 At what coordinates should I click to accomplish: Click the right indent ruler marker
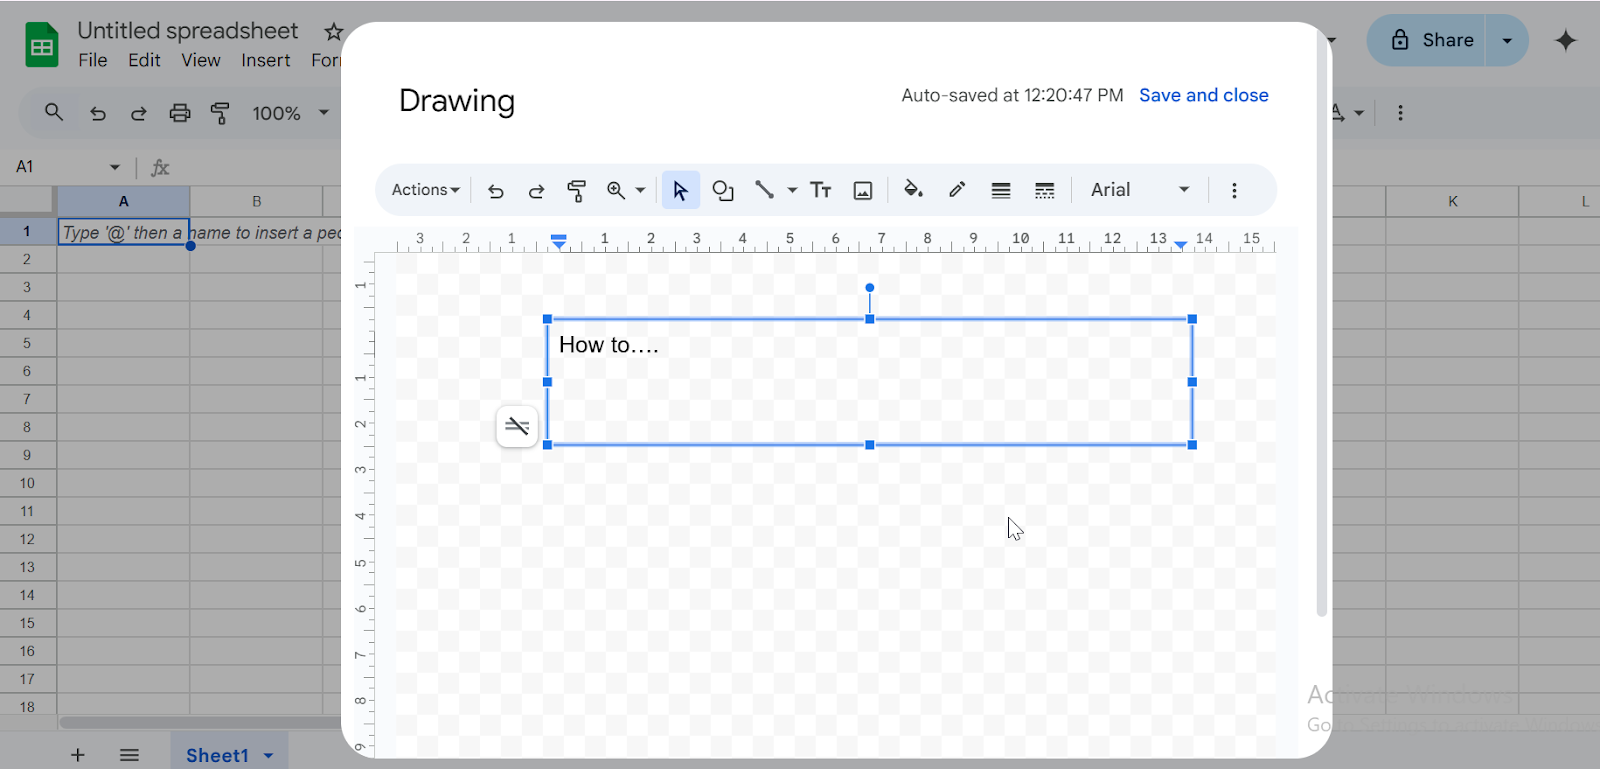click(1181, 244)
